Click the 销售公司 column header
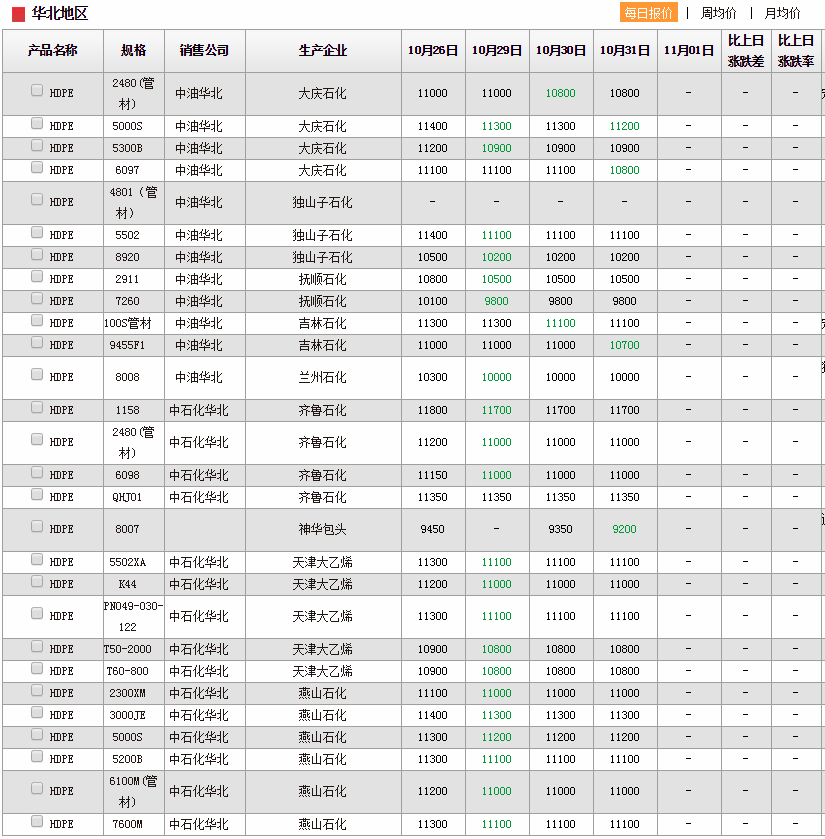Image resolution: width=825 pixels, height=839 pixels. pyautogui.click(x=204, y=51)
